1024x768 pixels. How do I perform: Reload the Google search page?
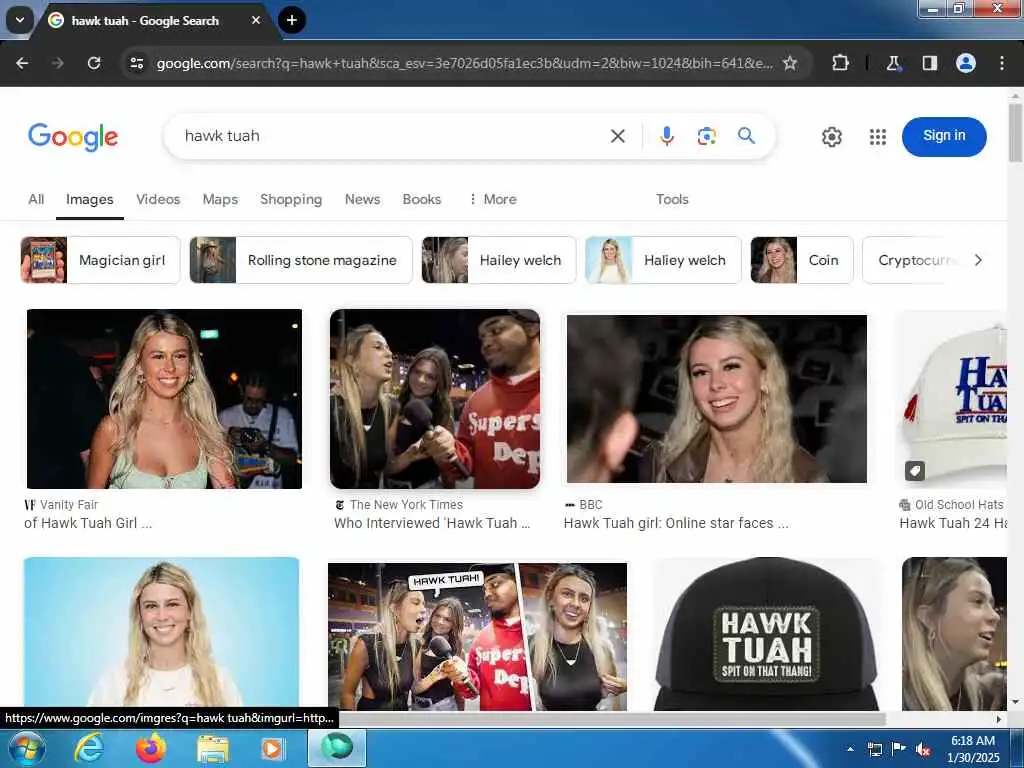94,63
